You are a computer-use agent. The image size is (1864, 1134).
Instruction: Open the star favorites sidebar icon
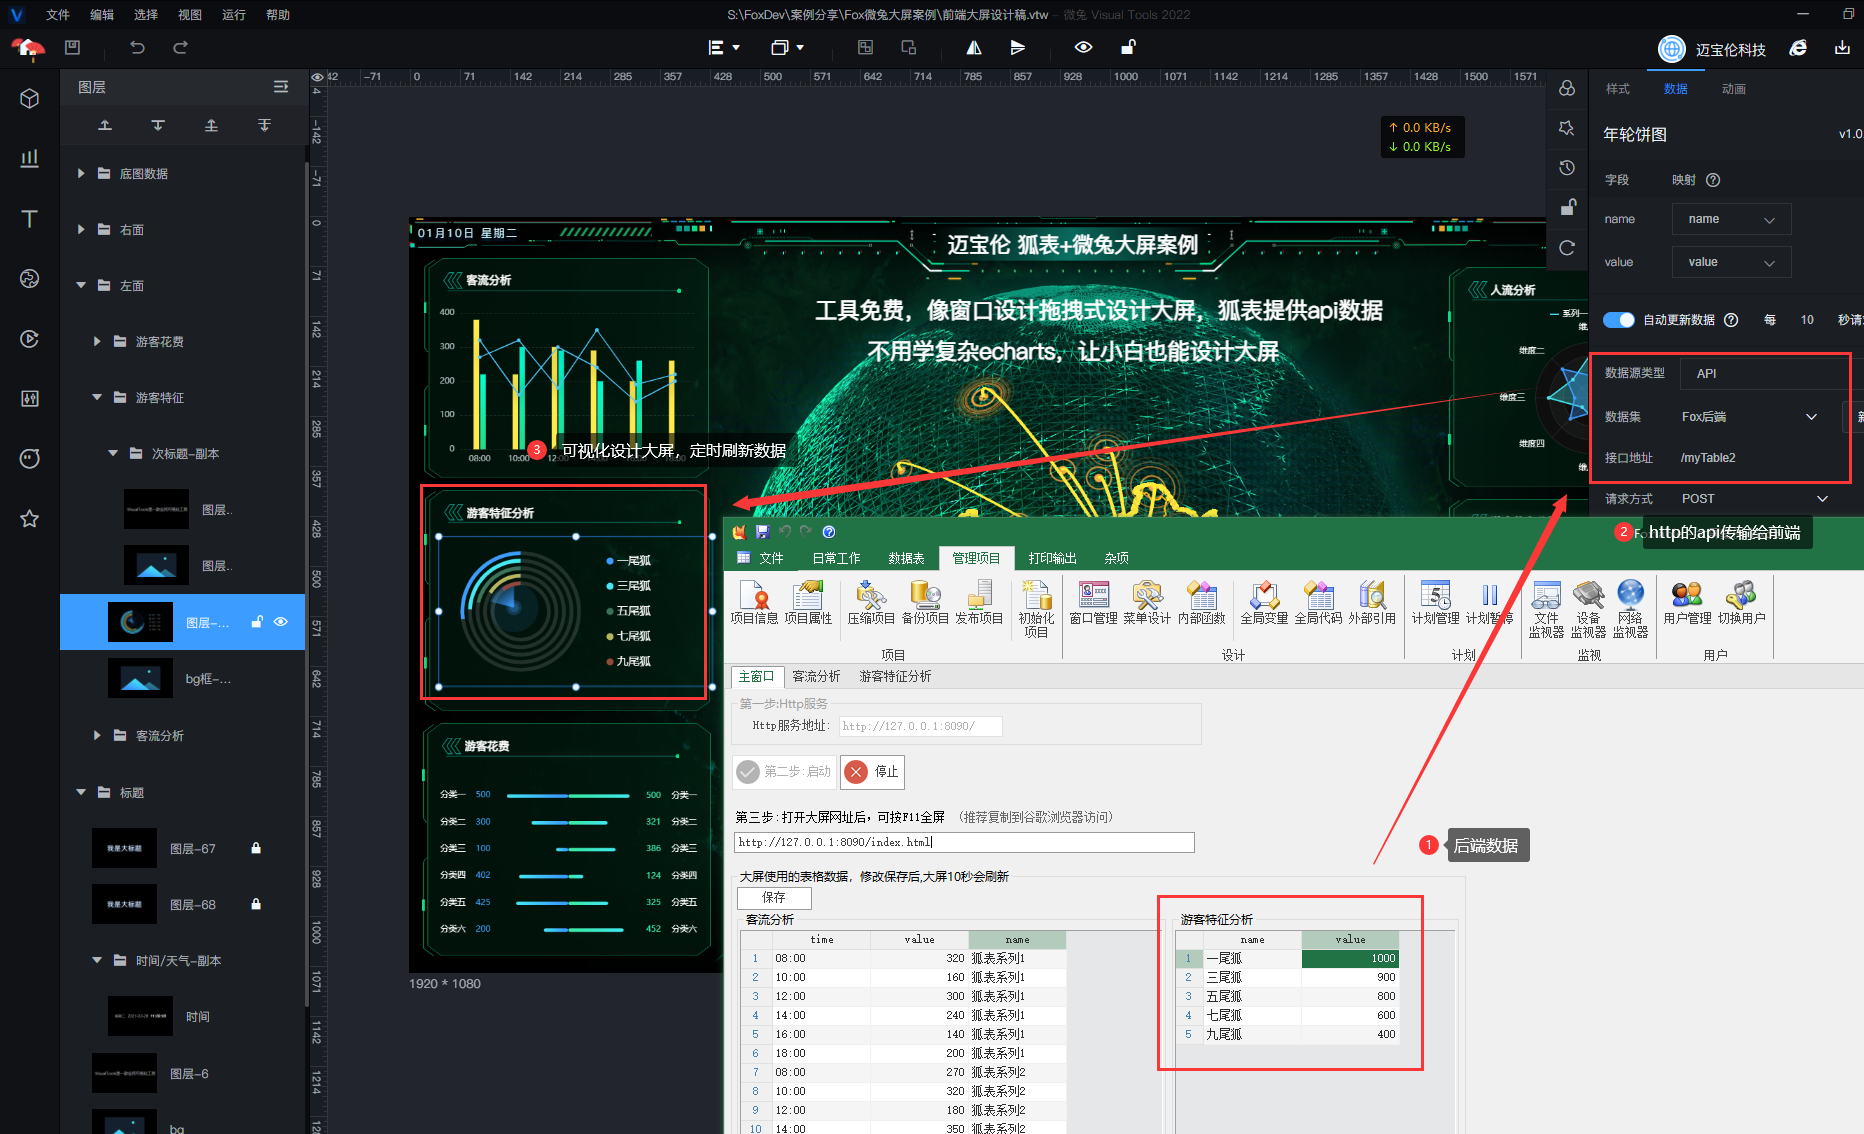(x=30, y=518)
